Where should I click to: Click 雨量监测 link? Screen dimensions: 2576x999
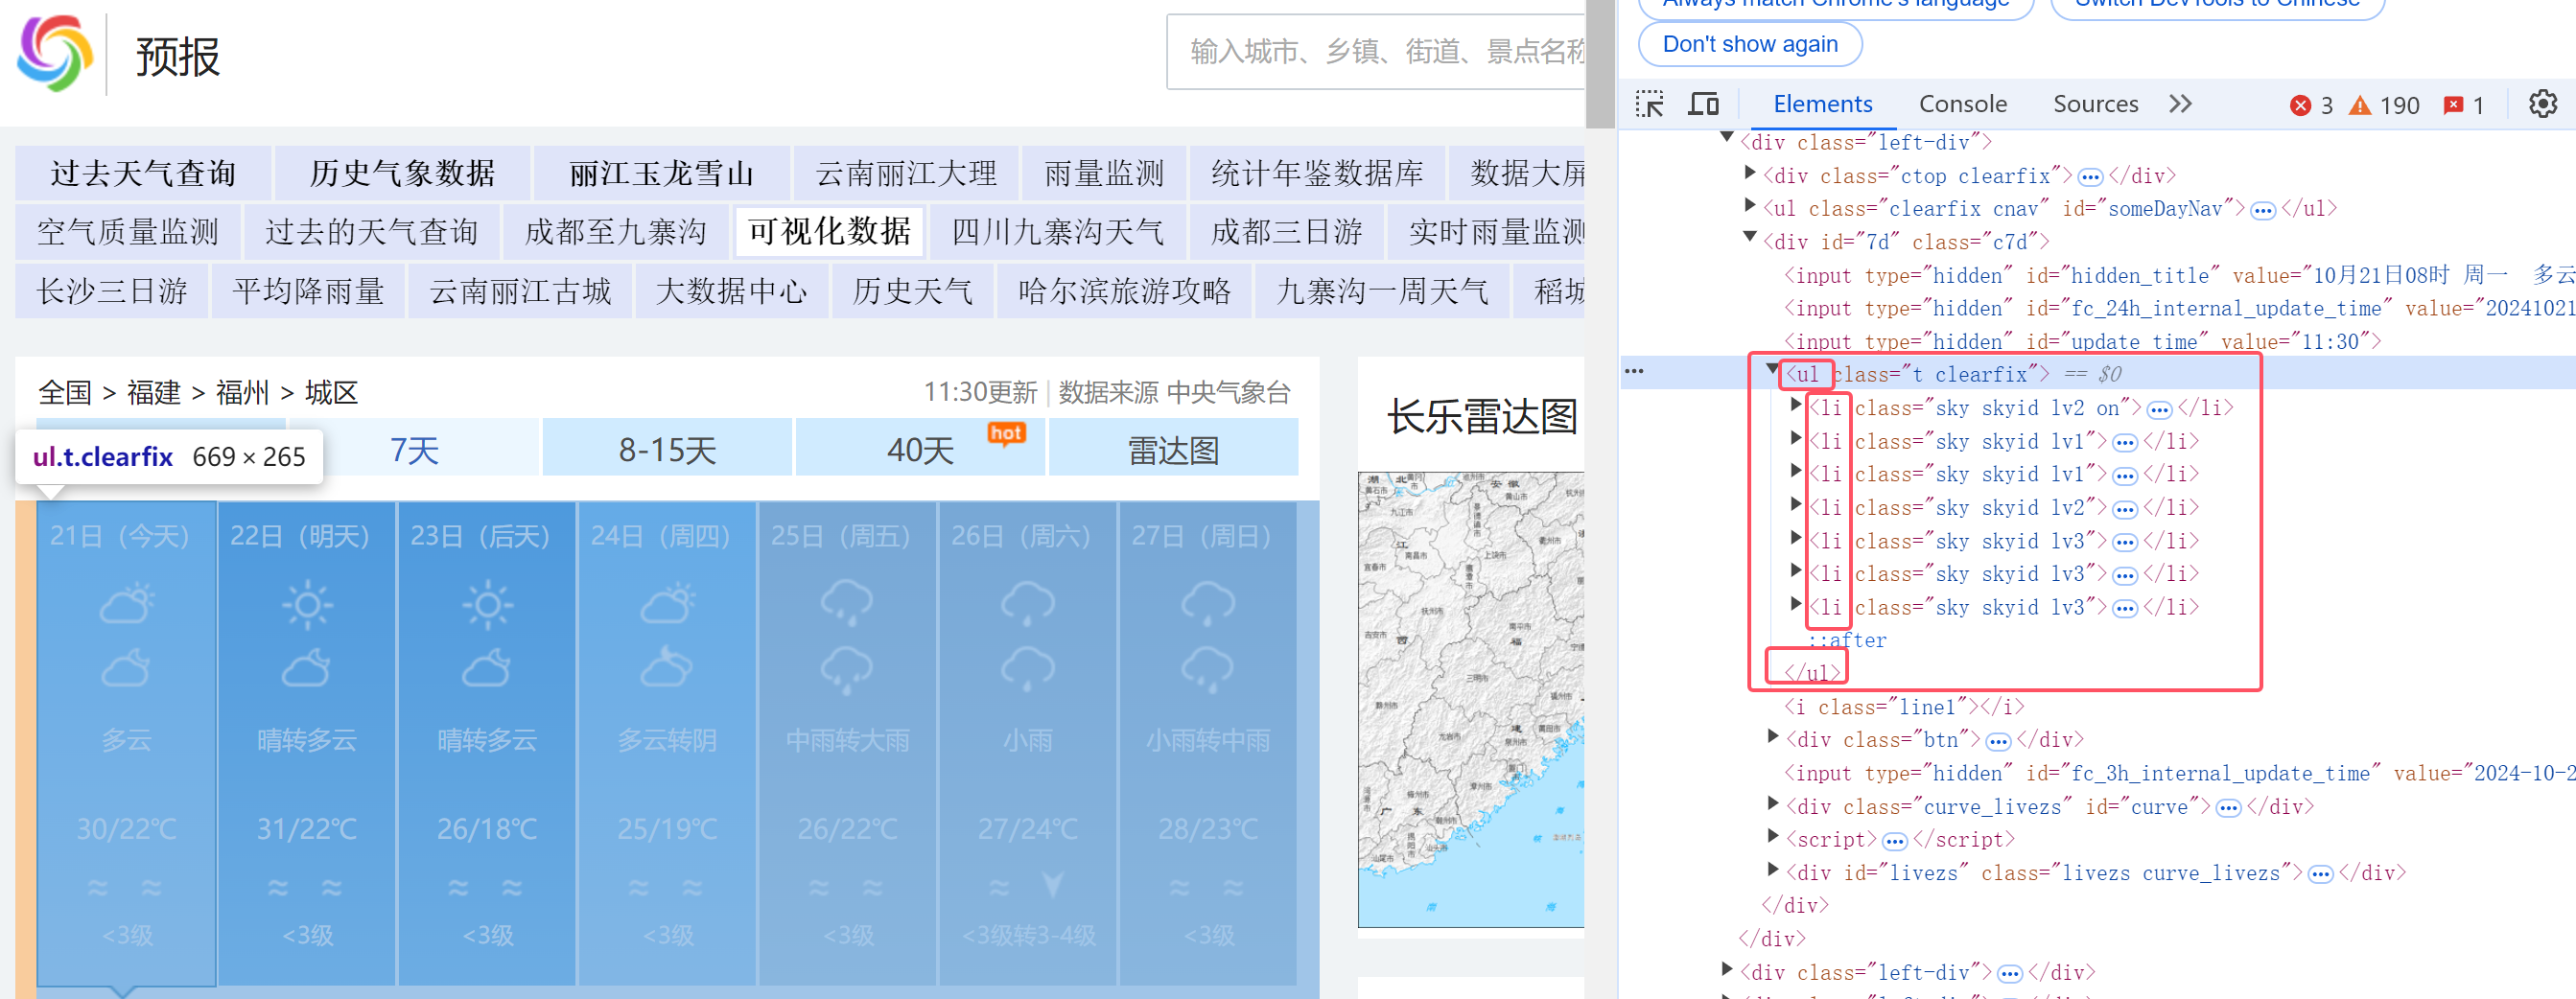1104,173
